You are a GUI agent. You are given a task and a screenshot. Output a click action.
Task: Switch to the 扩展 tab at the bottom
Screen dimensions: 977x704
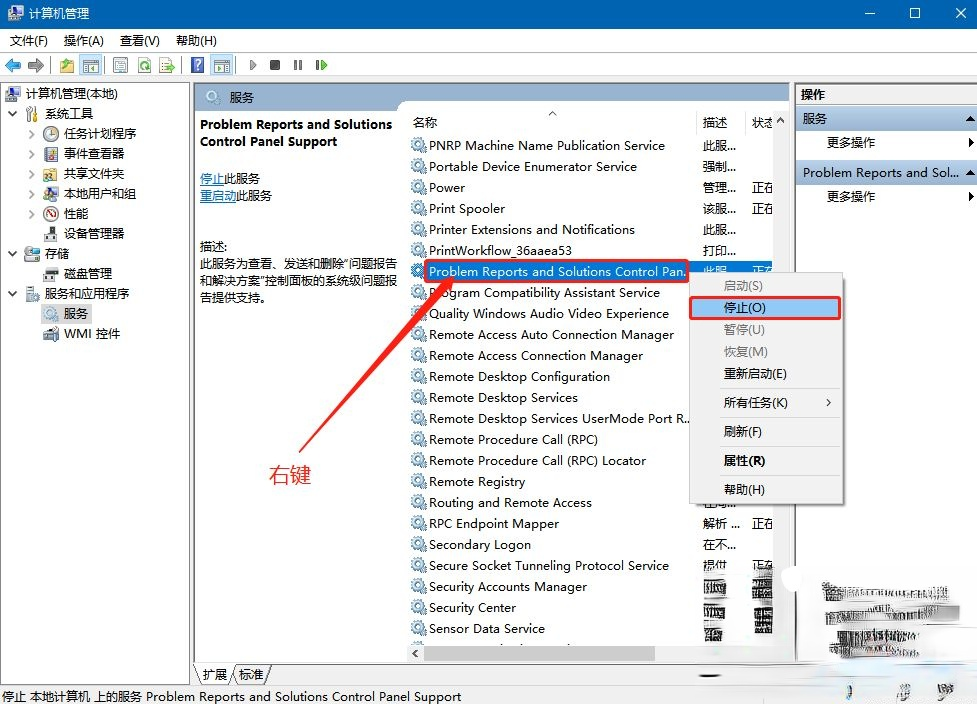coord(213,674)
